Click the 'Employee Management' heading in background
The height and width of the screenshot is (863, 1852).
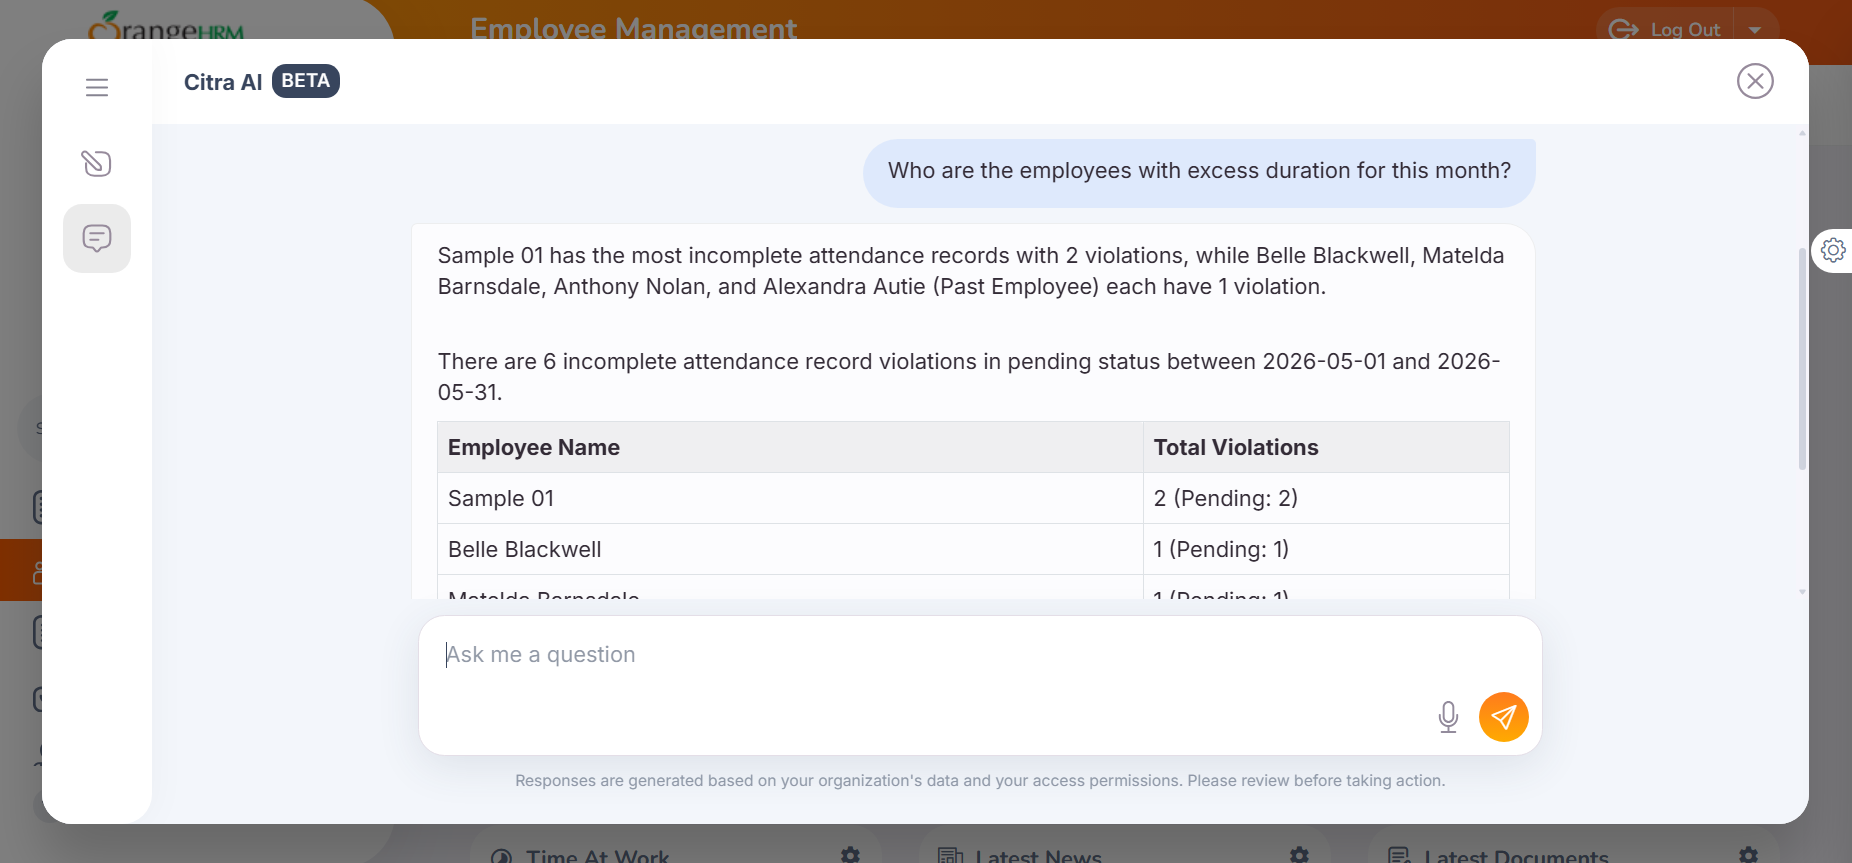[633, 28]
